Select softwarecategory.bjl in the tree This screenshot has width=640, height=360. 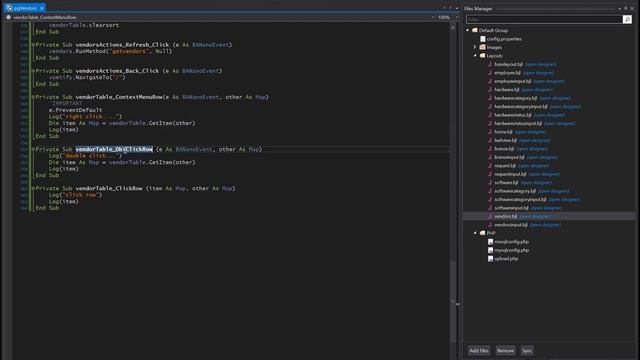click(x=515, y=191)
